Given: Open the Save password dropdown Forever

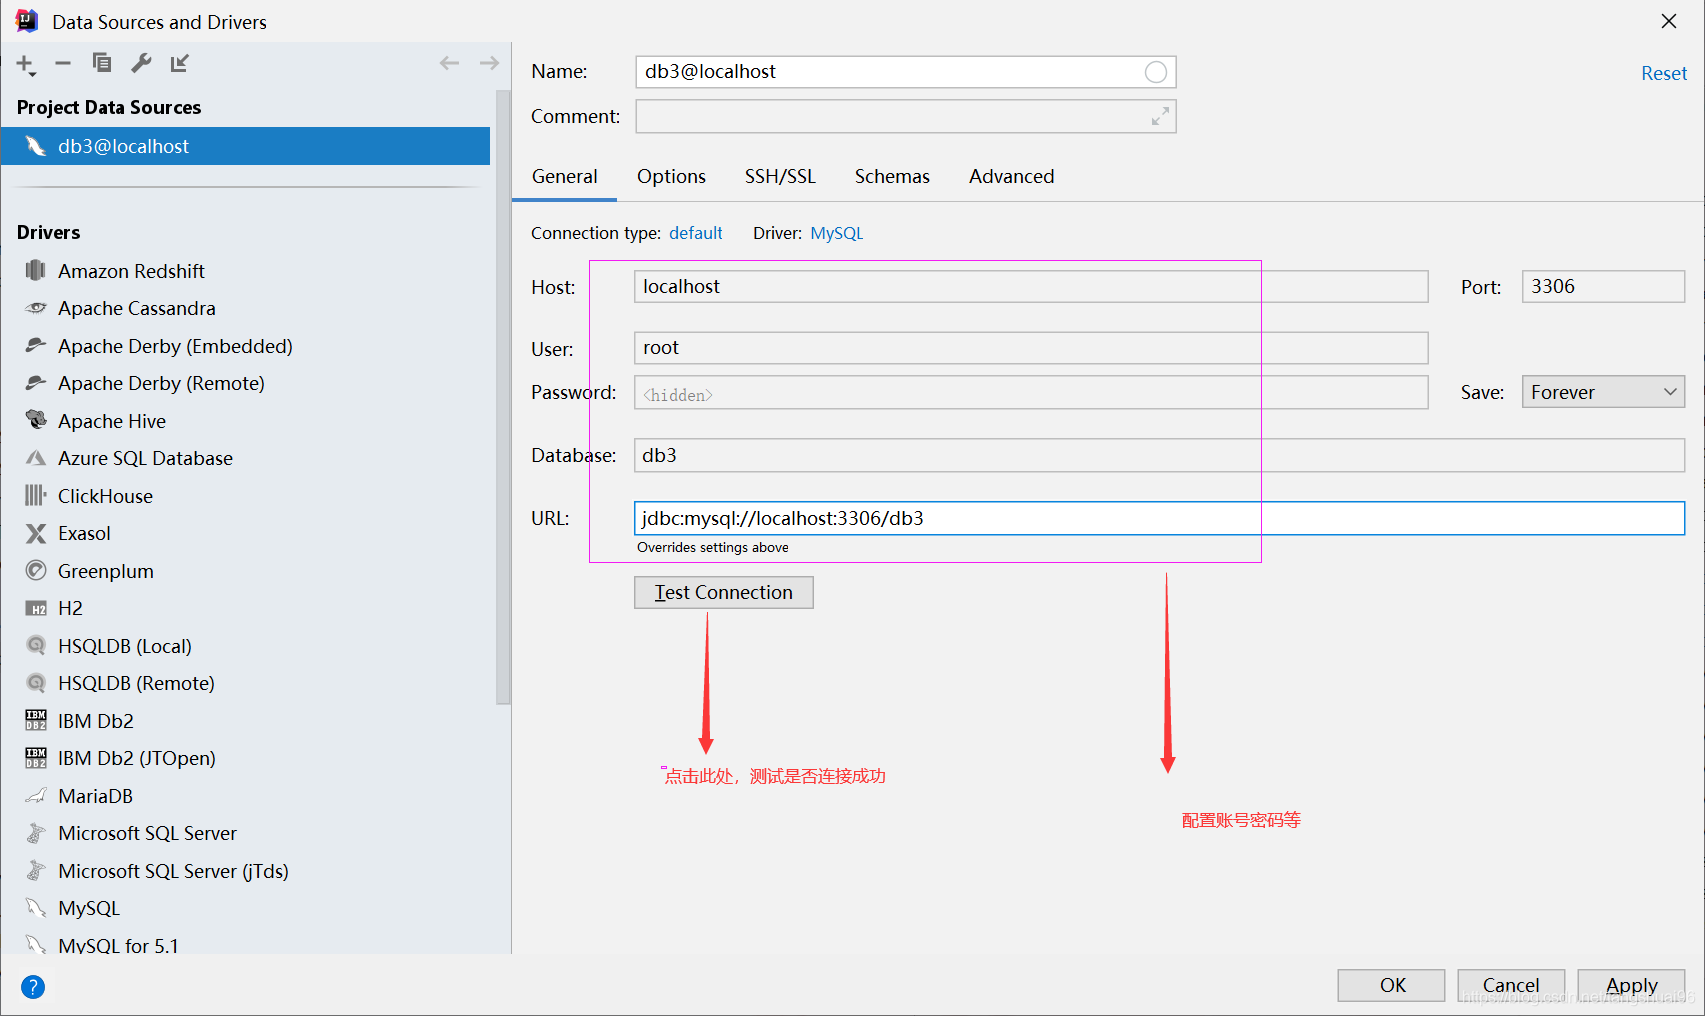Looking at the screenshot, I should (1603, 392).
